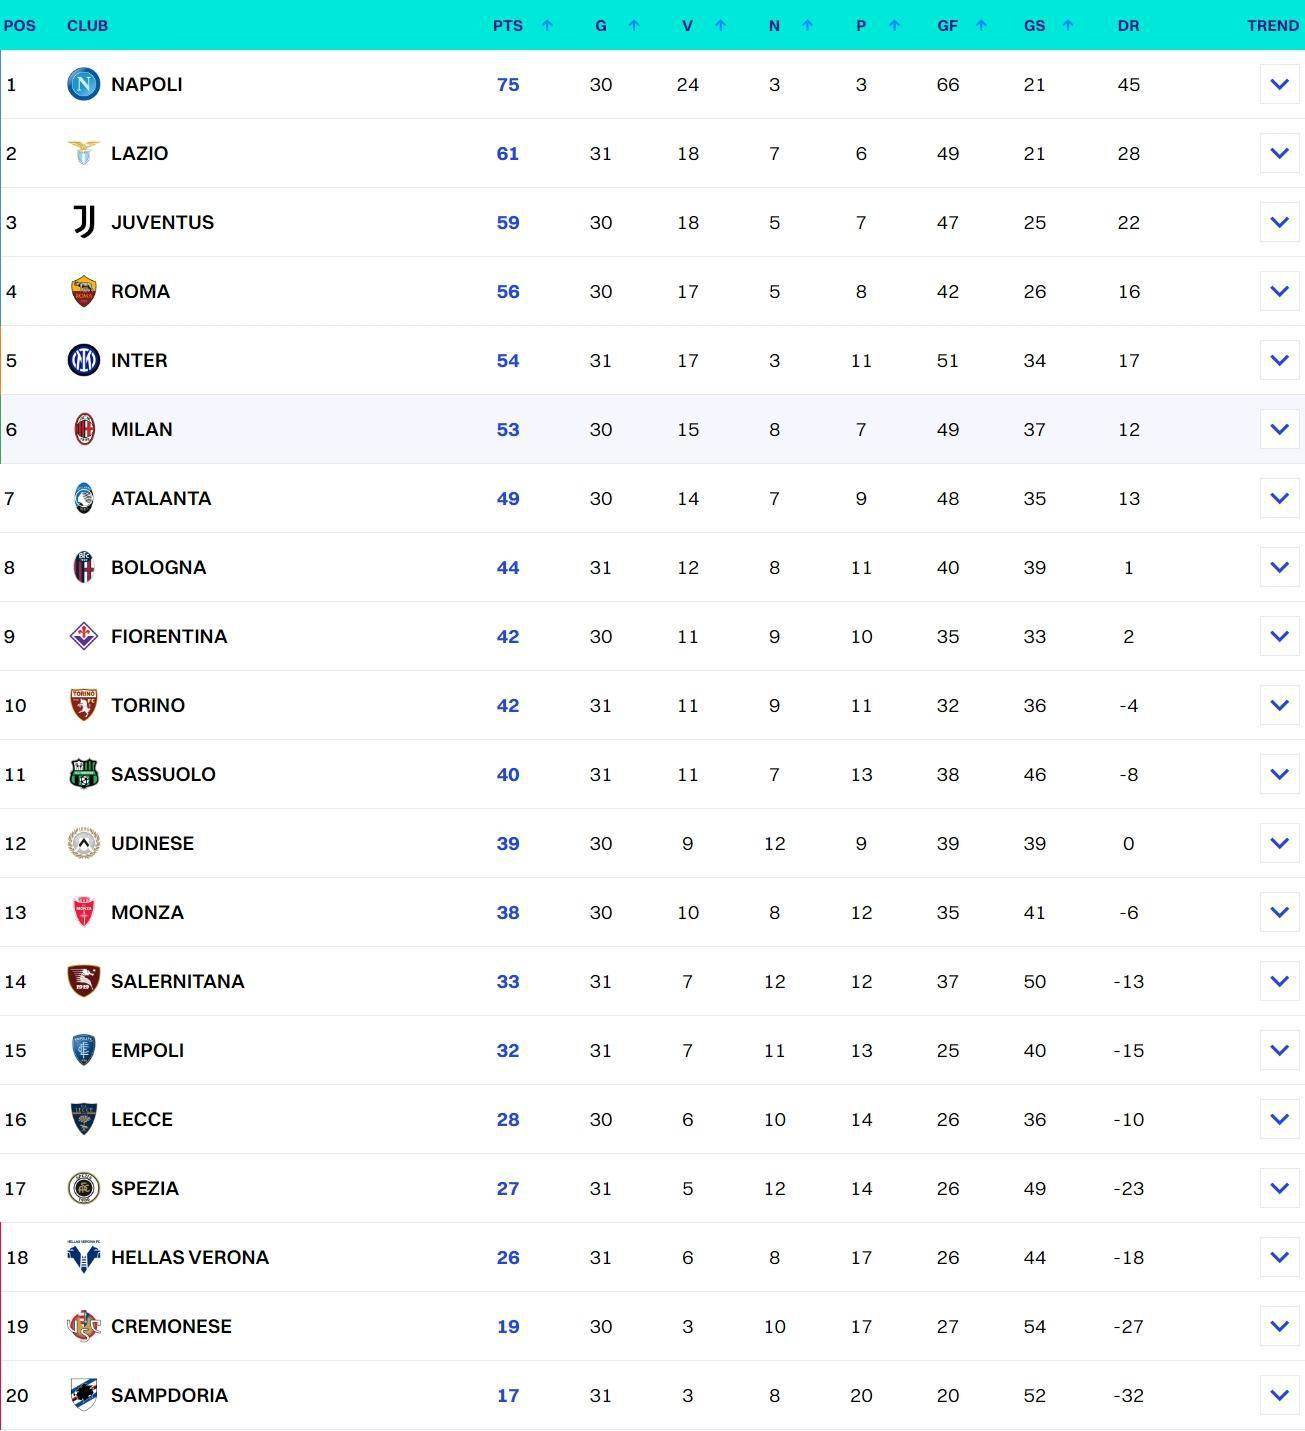
Task: Click the Fiorentina crest icon
Action: pos(84,636)
